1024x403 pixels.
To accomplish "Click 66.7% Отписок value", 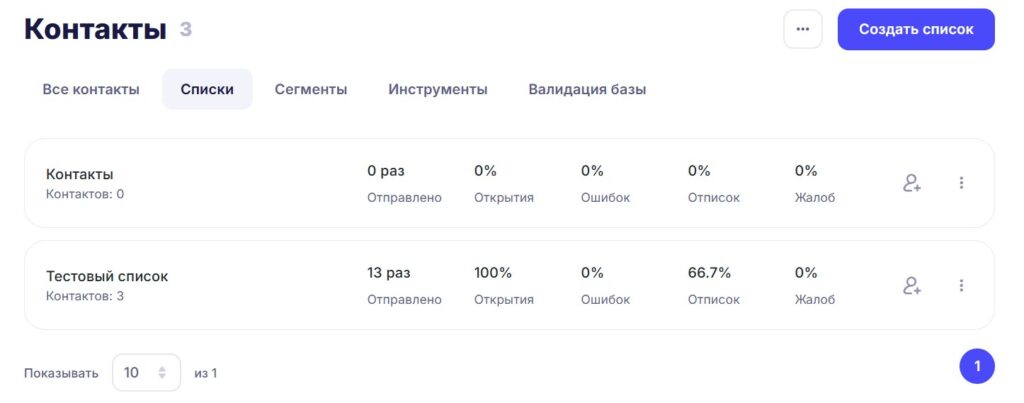I will (x=709, y=273).
